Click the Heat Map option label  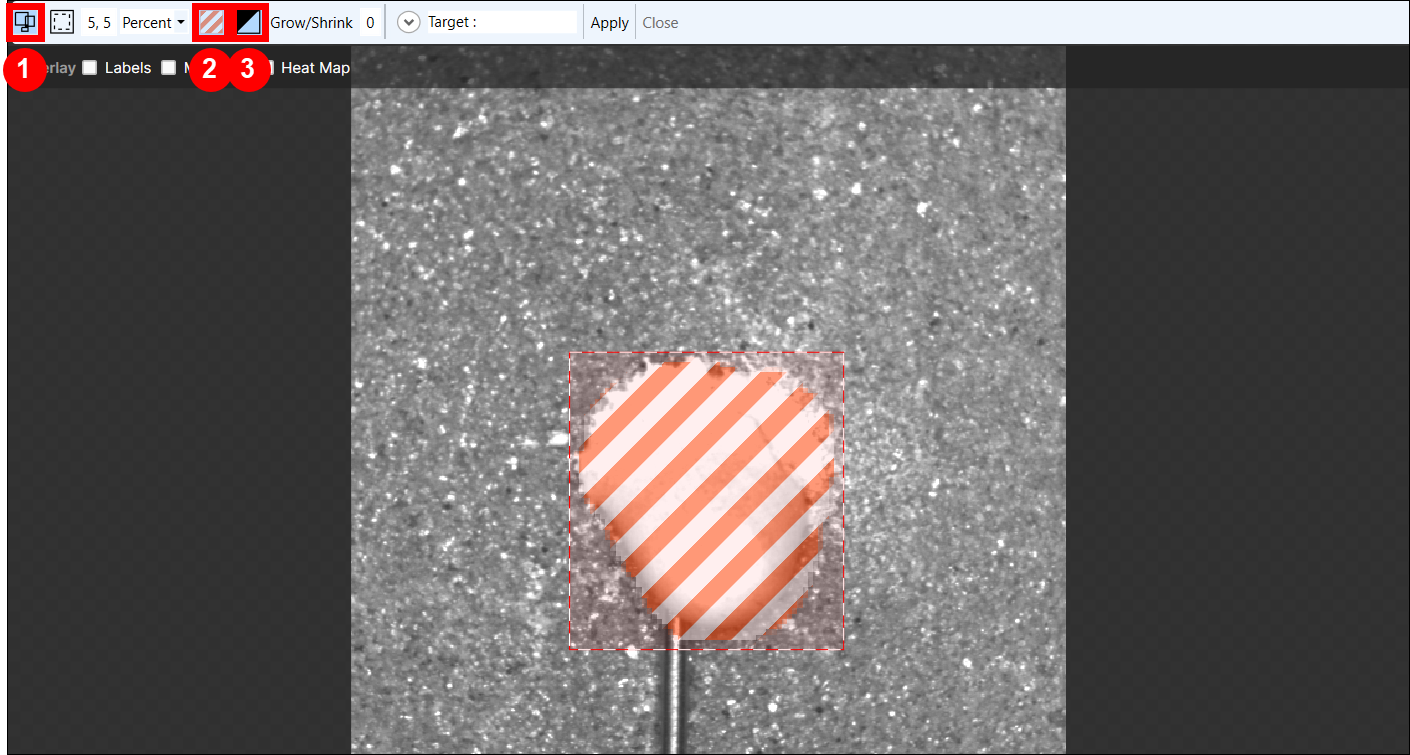point(315,68)
